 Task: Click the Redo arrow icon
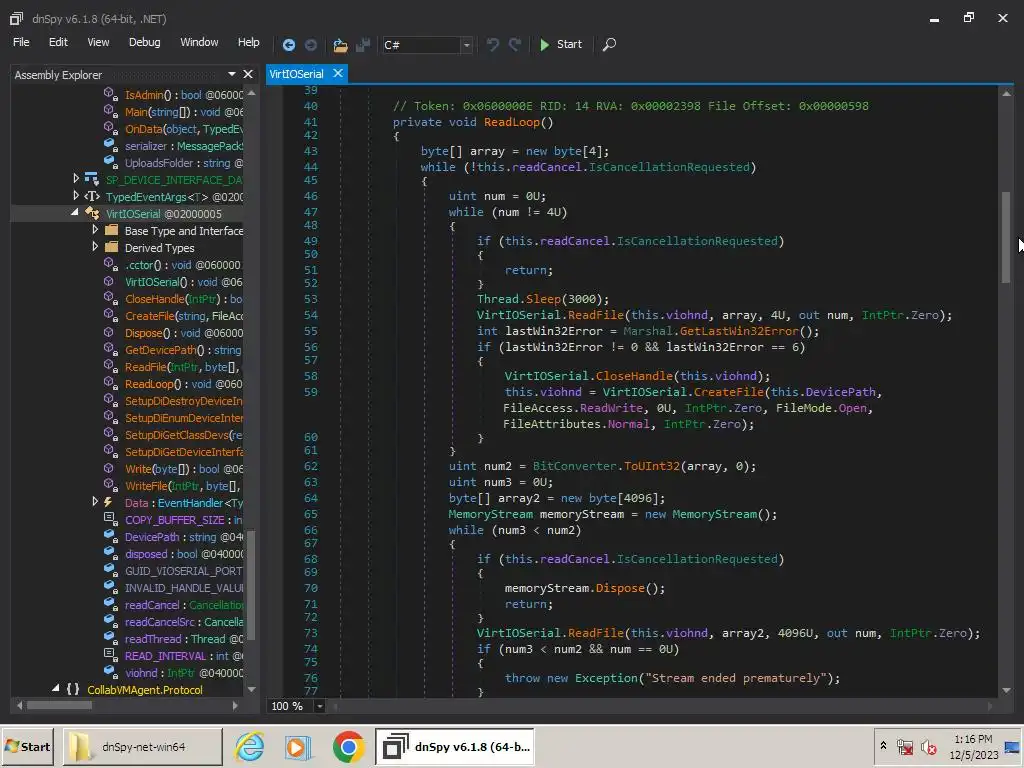[x=515, y=44]
